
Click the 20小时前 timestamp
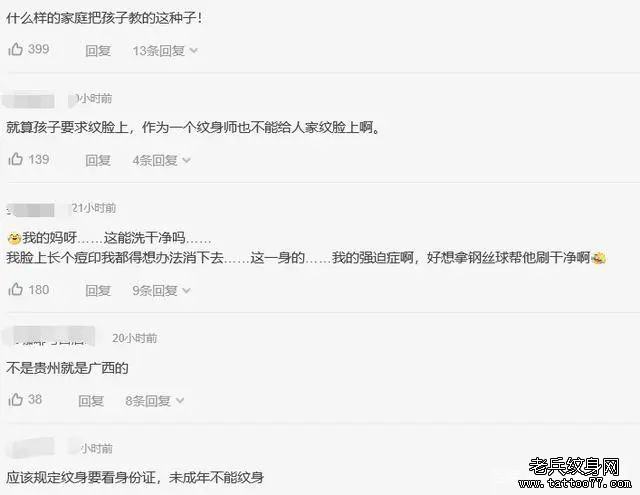135,338
